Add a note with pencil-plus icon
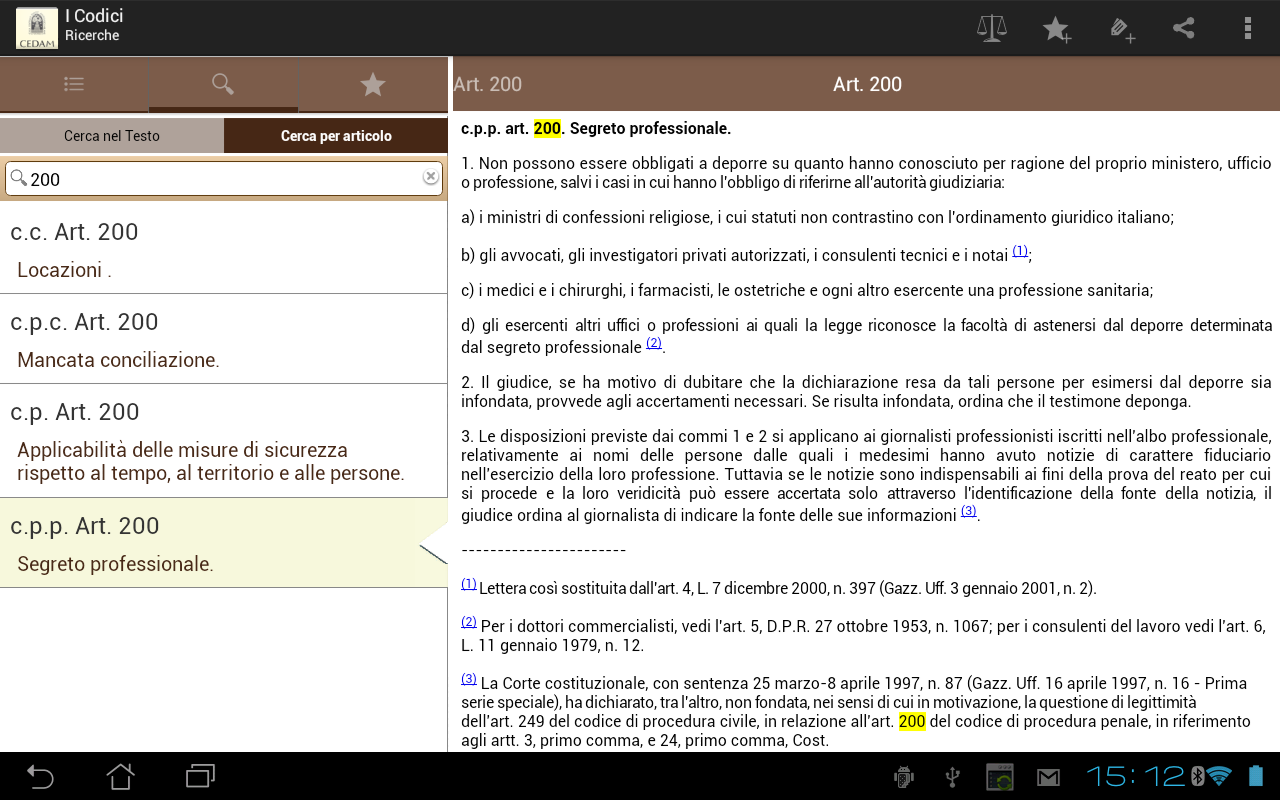The height and width of the screenshot is (800, 1280). 1122,29
